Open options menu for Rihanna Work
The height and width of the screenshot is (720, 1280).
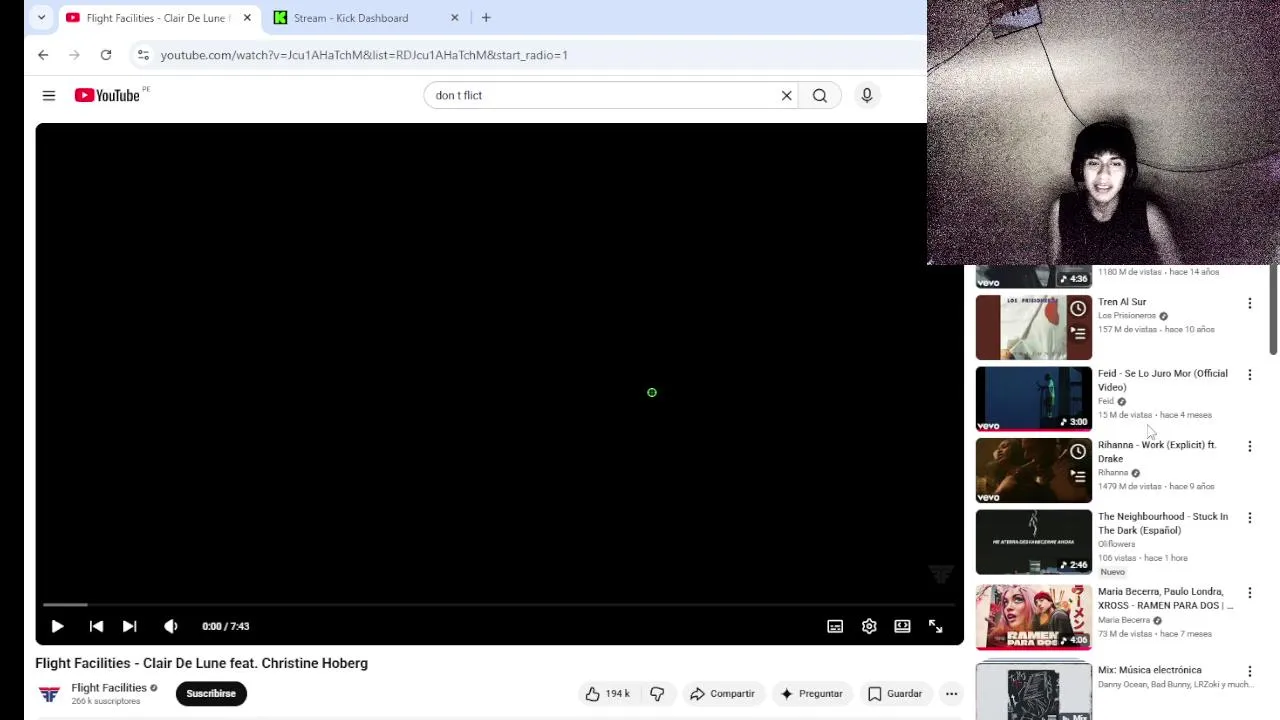[1249, 446]
